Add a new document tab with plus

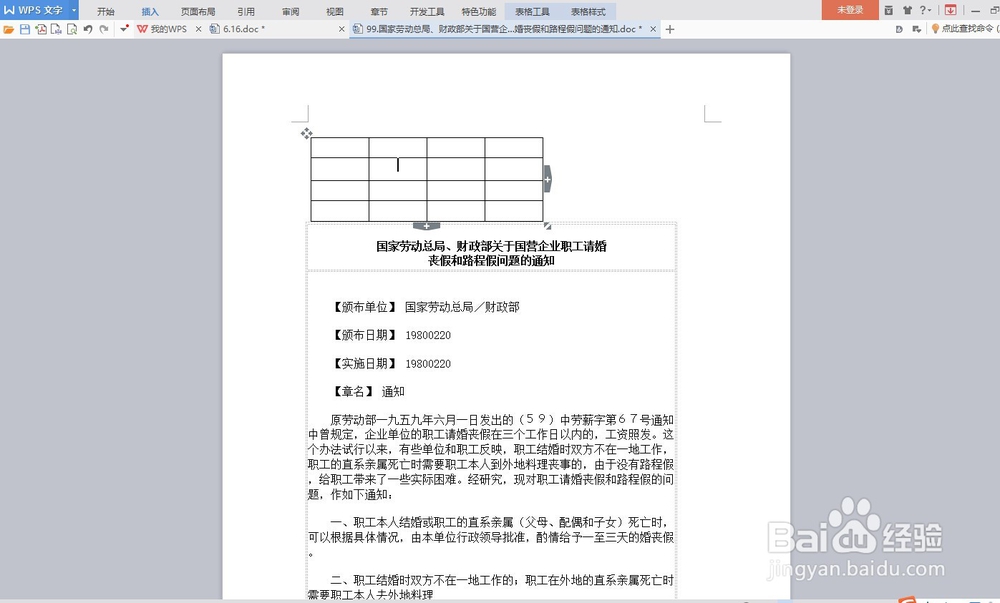point(670,29)
